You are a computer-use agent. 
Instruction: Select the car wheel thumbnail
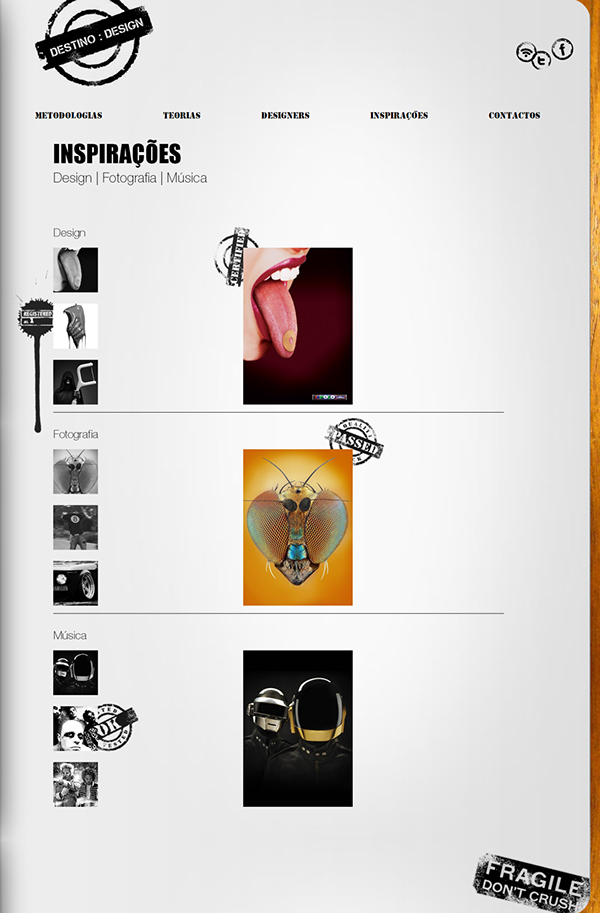76,583
